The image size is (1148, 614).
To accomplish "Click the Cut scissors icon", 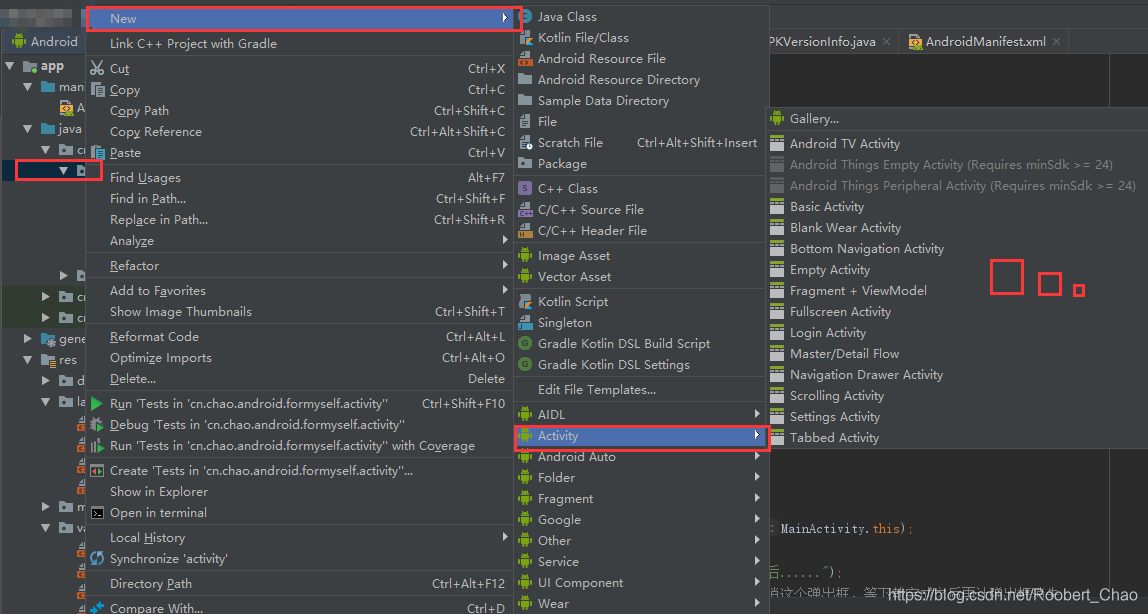I will tap(97, 69).
